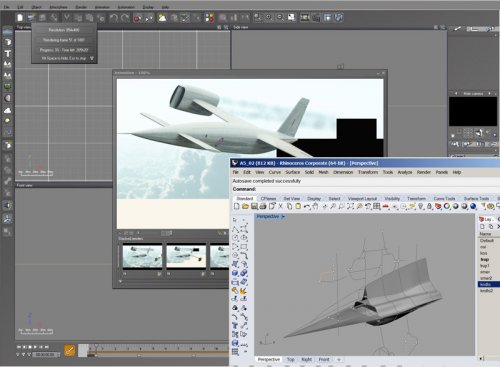The image size is (500, 367).
Task: Click Rhino color wheel properties icon
Action: pos(447,206)
